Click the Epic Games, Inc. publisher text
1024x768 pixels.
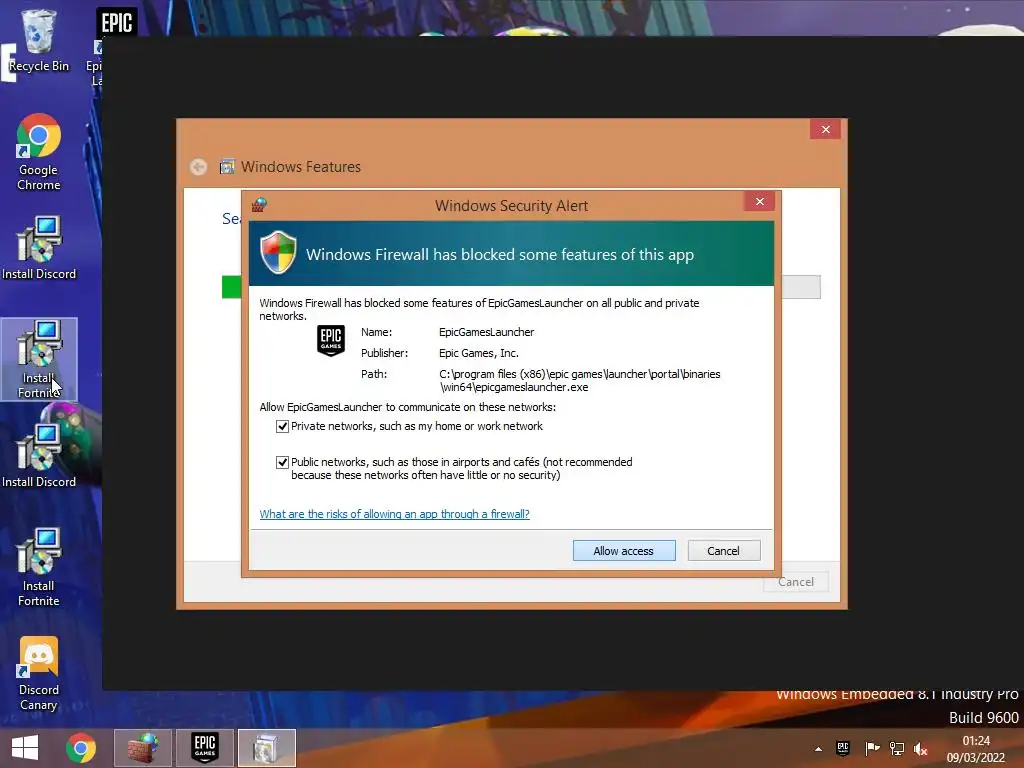click(x=479, y=353)
